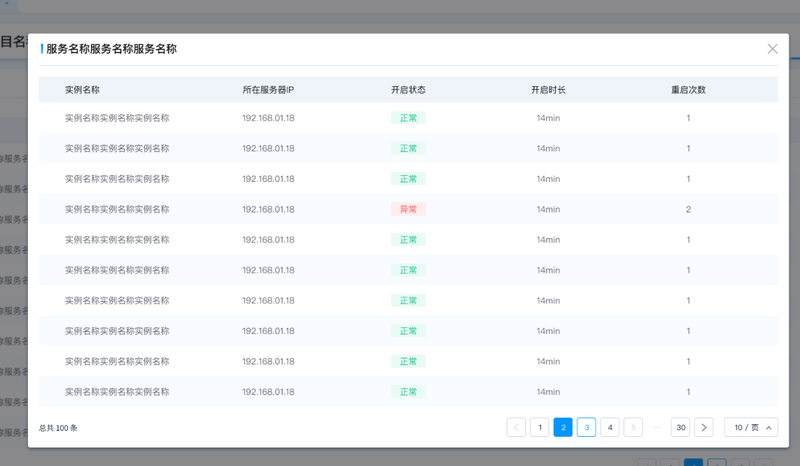This screenshot has height=466, width=800.
Task: Close the service name dialog
Action: pyautogui.click(x=772, y=48)
